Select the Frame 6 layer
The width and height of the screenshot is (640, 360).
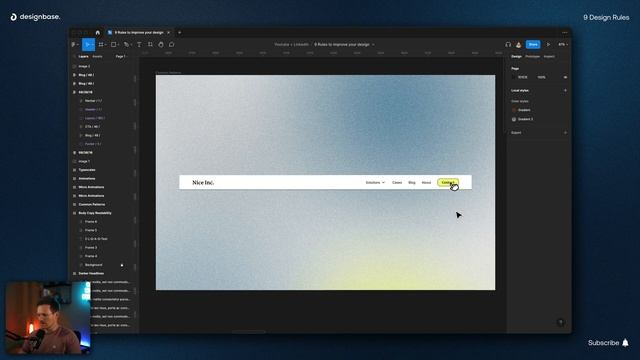tap(91, 222)
